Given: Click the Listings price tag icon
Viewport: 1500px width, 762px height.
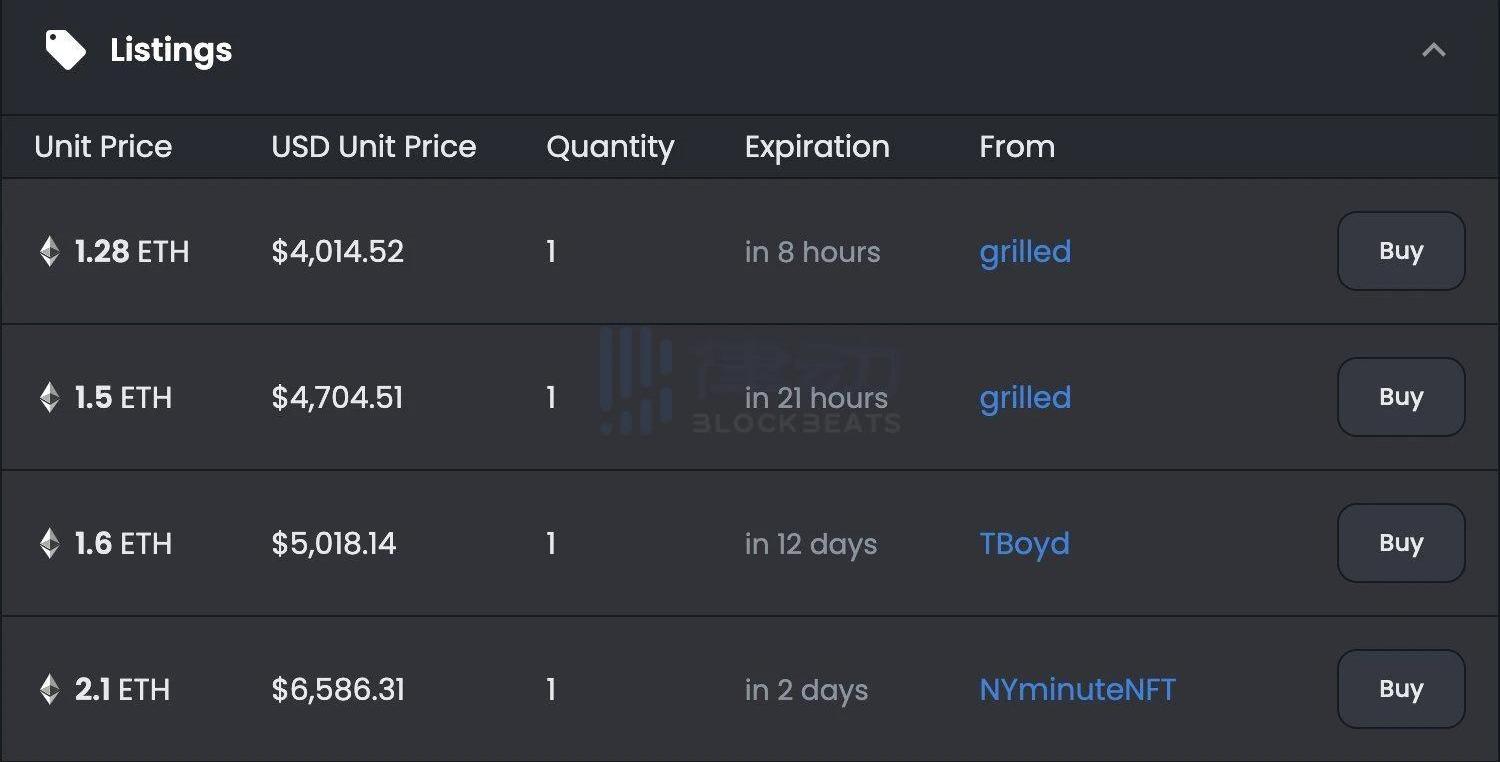Looking at the screenshot, I should 66,50.
